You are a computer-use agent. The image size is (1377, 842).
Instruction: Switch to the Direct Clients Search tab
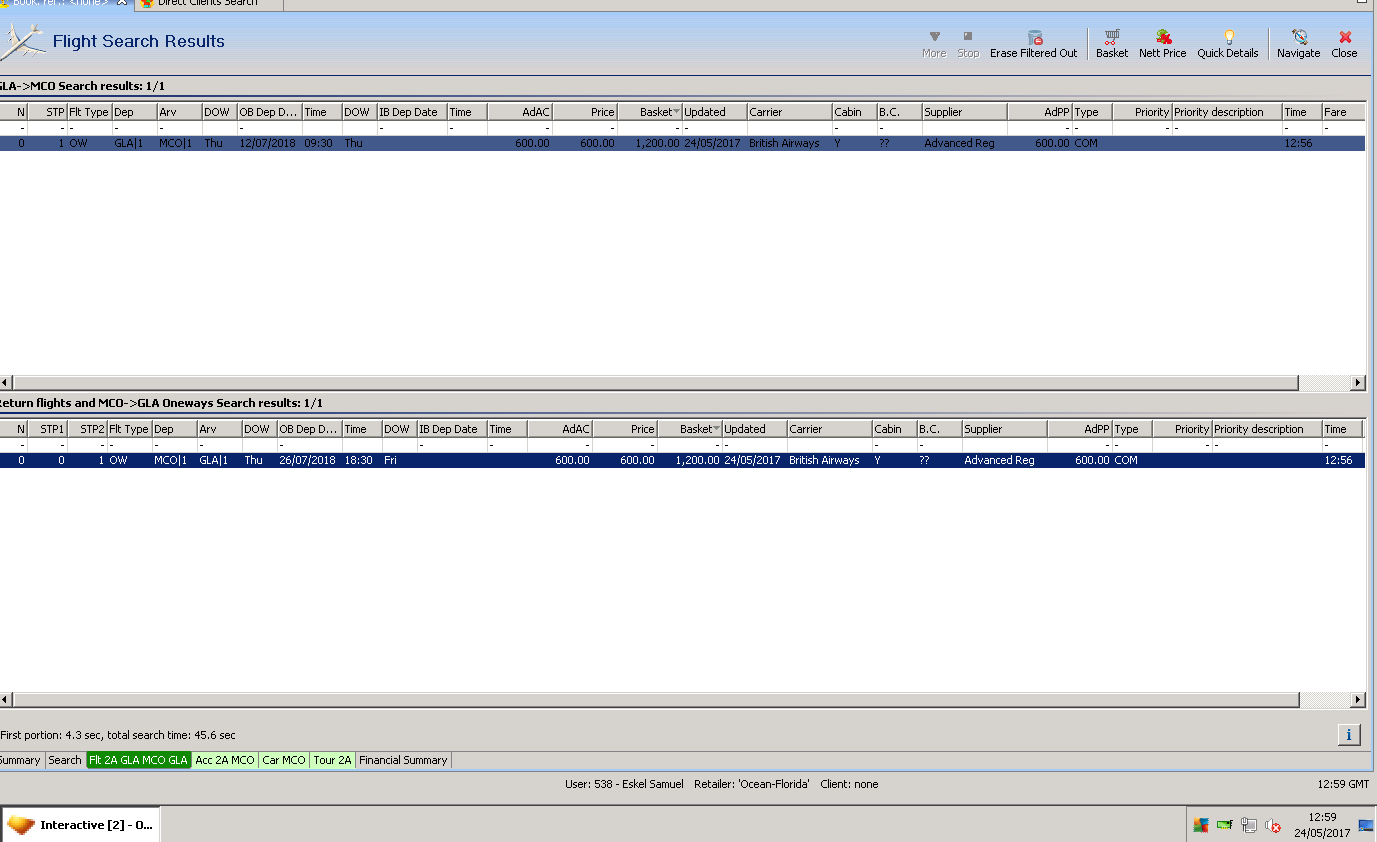[207, 3]
